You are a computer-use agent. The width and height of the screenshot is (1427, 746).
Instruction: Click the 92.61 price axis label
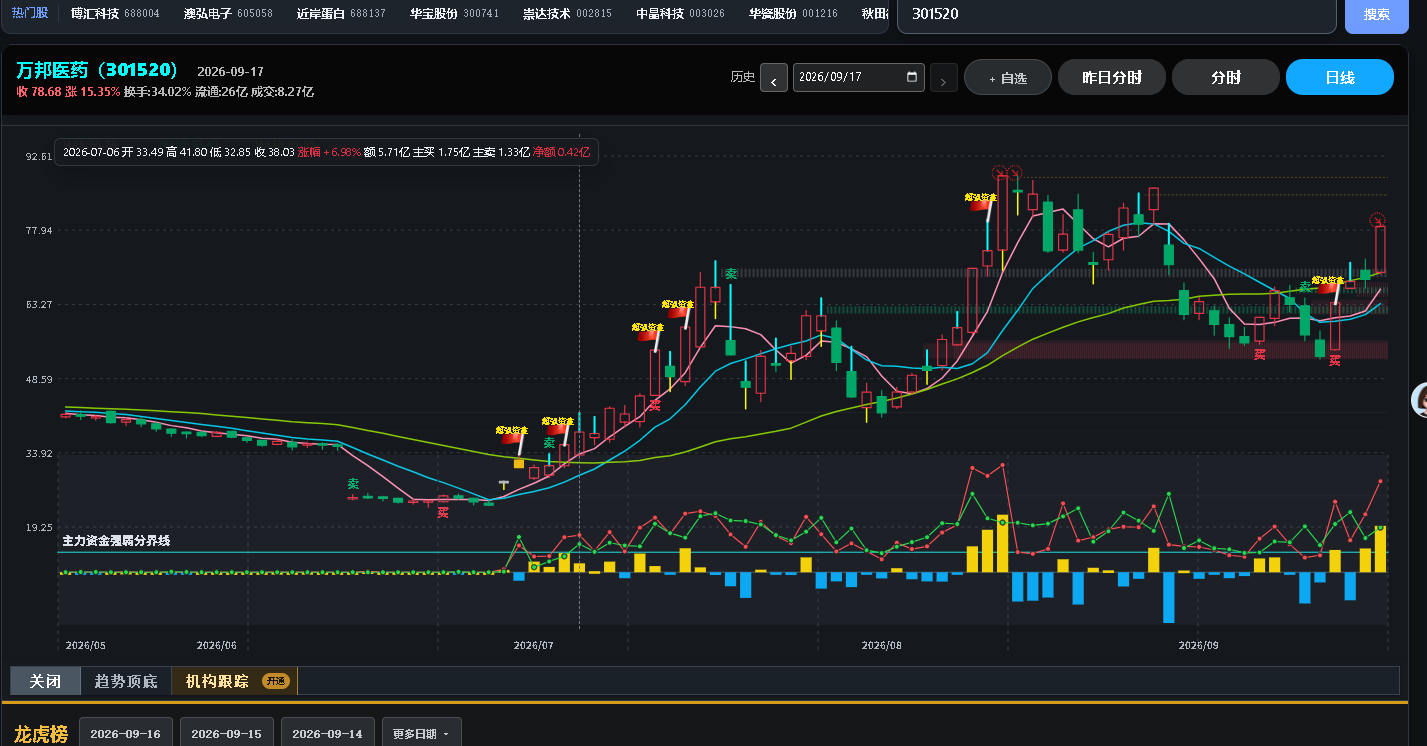click(40, 157)
